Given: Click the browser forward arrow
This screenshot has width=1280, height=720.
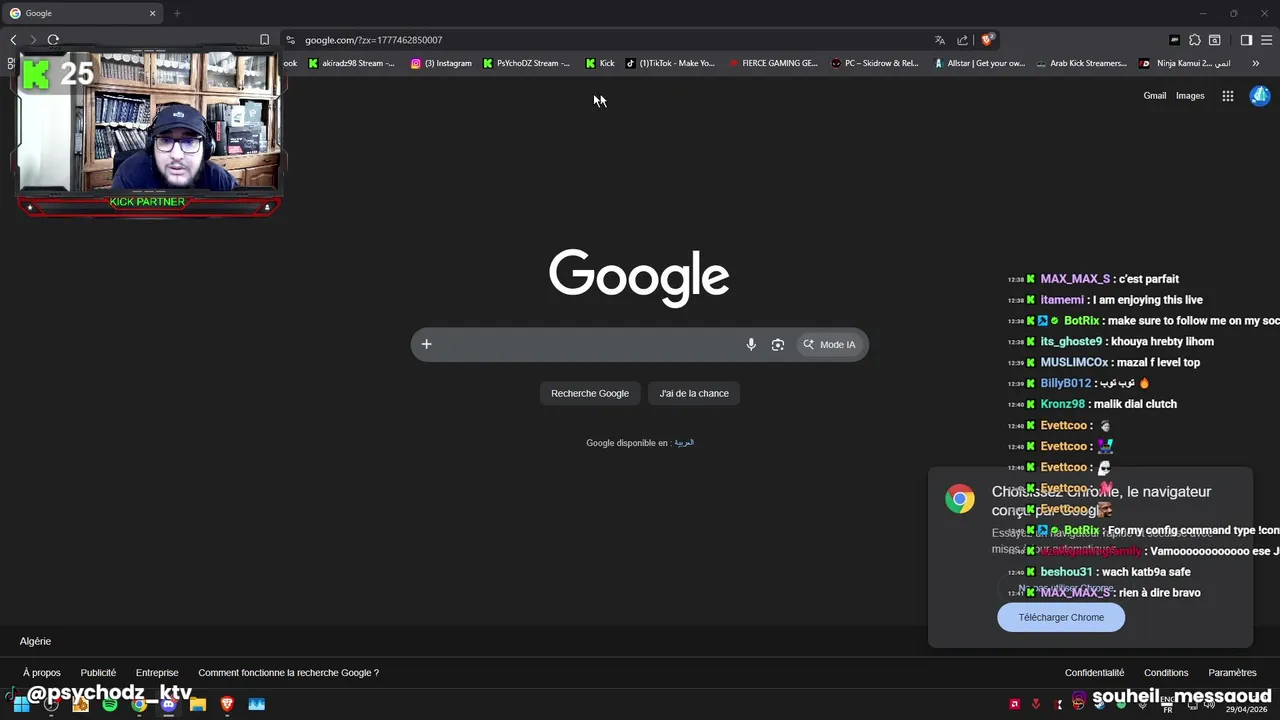Looking at the screenshot, I should pos(33,40).
